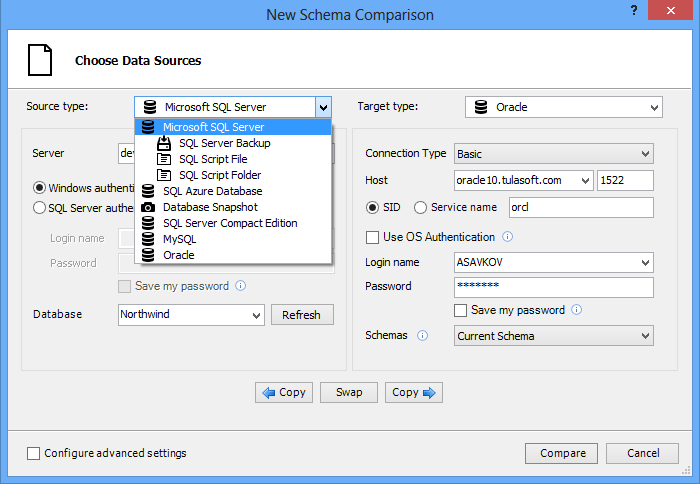Viewport: 700px width, 484px height.
Task: Click the Server input field
Action: (127, 153)
